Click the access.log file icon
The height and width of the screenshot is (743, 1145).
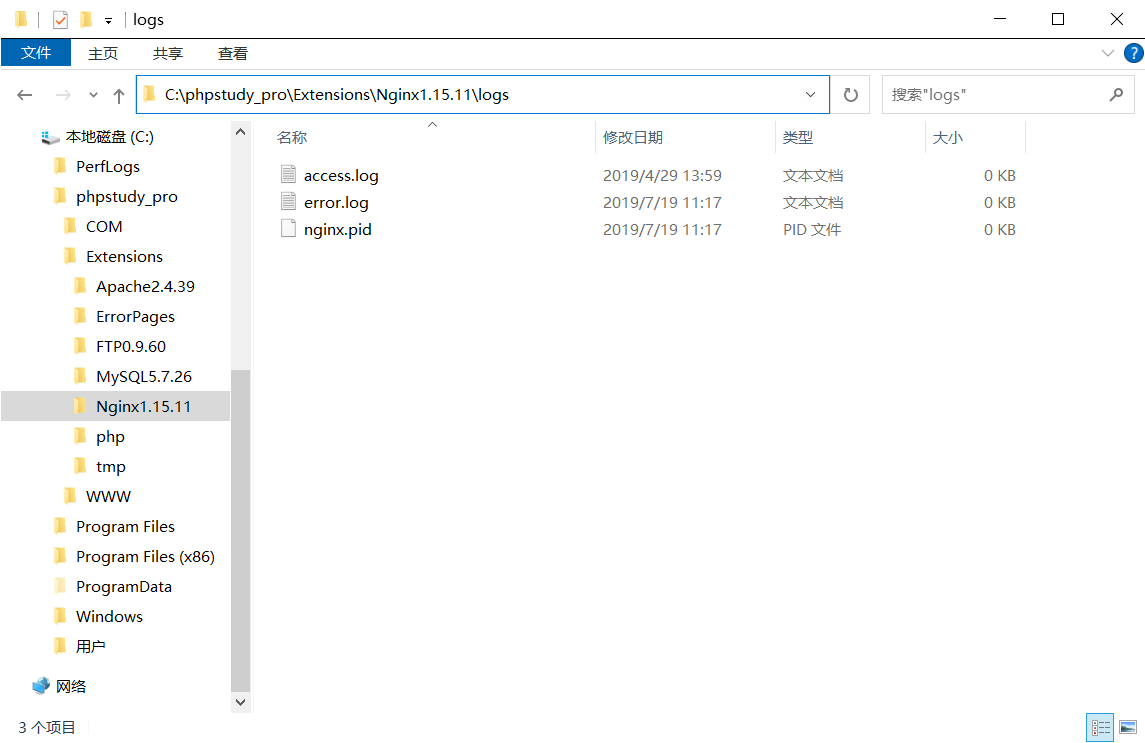pos(288,174)
